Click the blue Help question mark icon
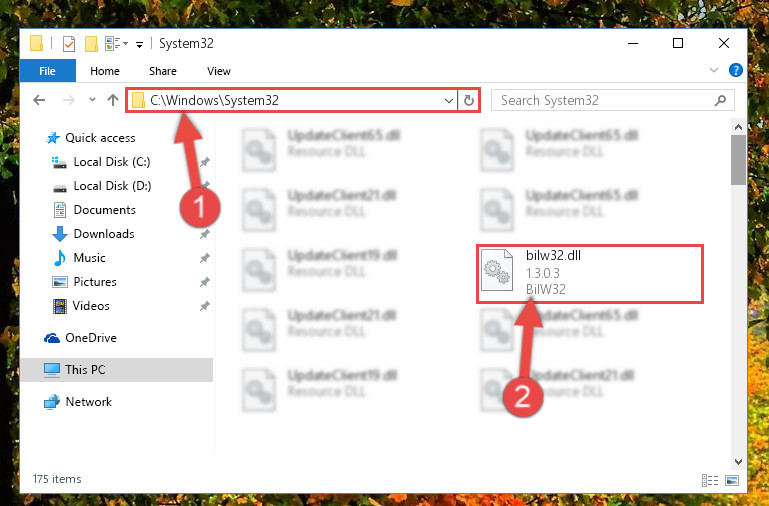The width and height of the screenshot is (769, 506). pyautogui.click(x=736, y=70)
